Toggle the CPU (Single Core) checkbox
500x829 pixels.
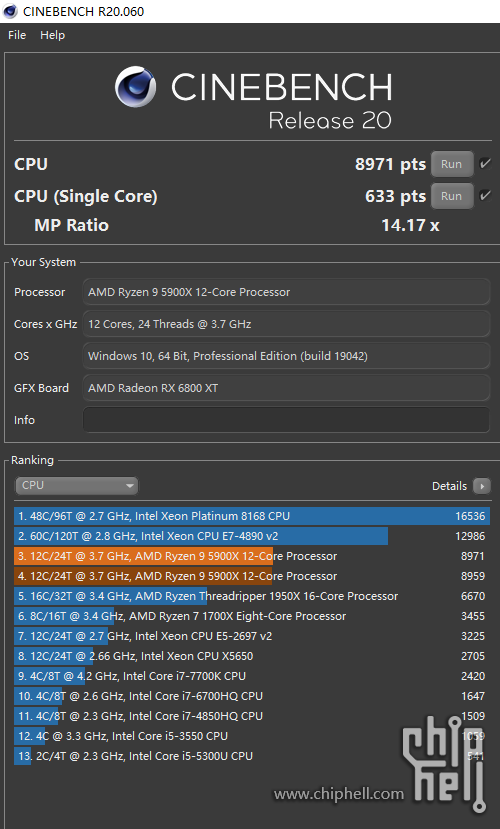coord(485,196)
